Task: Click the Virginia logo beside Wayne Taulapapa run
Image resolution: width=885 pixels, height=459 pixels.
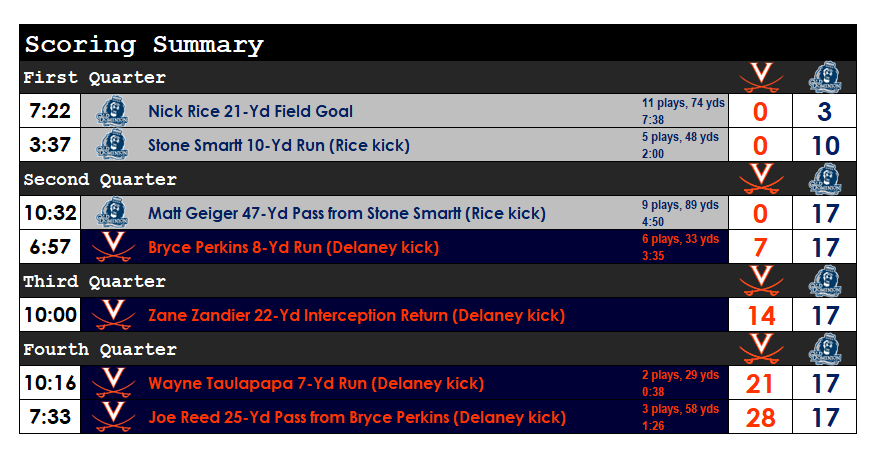Action: [113, 383]
